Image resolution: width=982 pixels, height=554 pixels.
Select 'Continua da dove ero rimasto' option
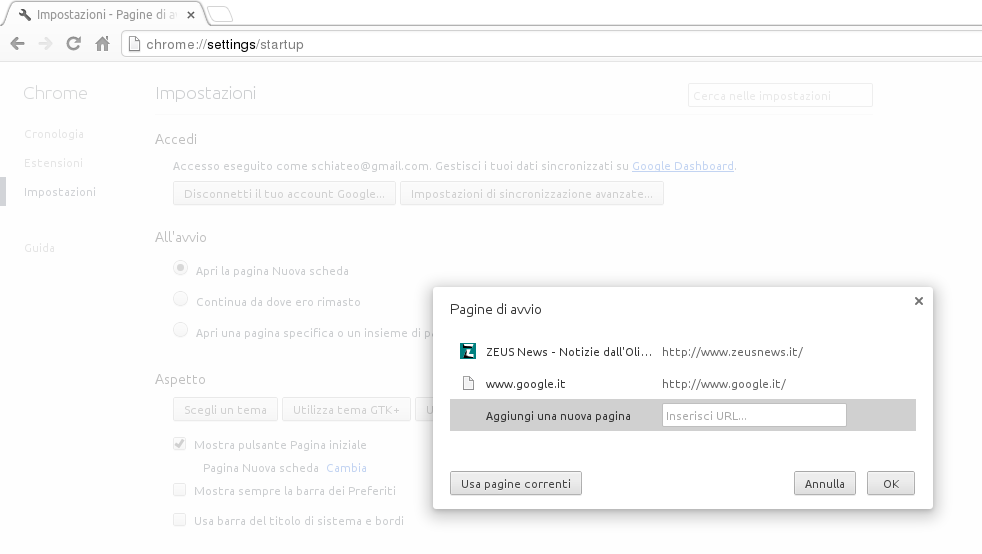click(180, 299)
